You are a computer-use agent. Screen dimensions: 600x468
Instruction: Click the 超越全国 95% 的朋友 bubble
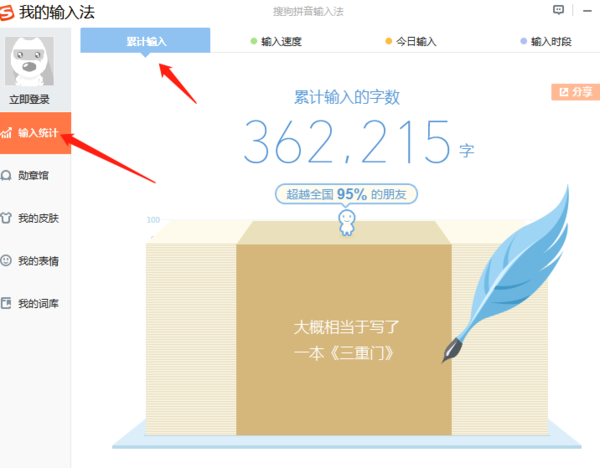click(346, 194)
